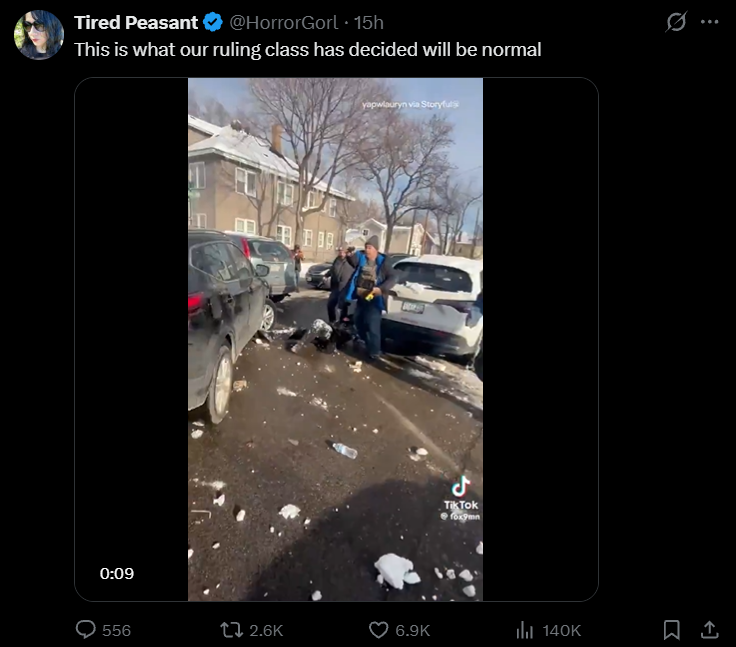Click the Grok explain post icon

(x=676, y=22)
